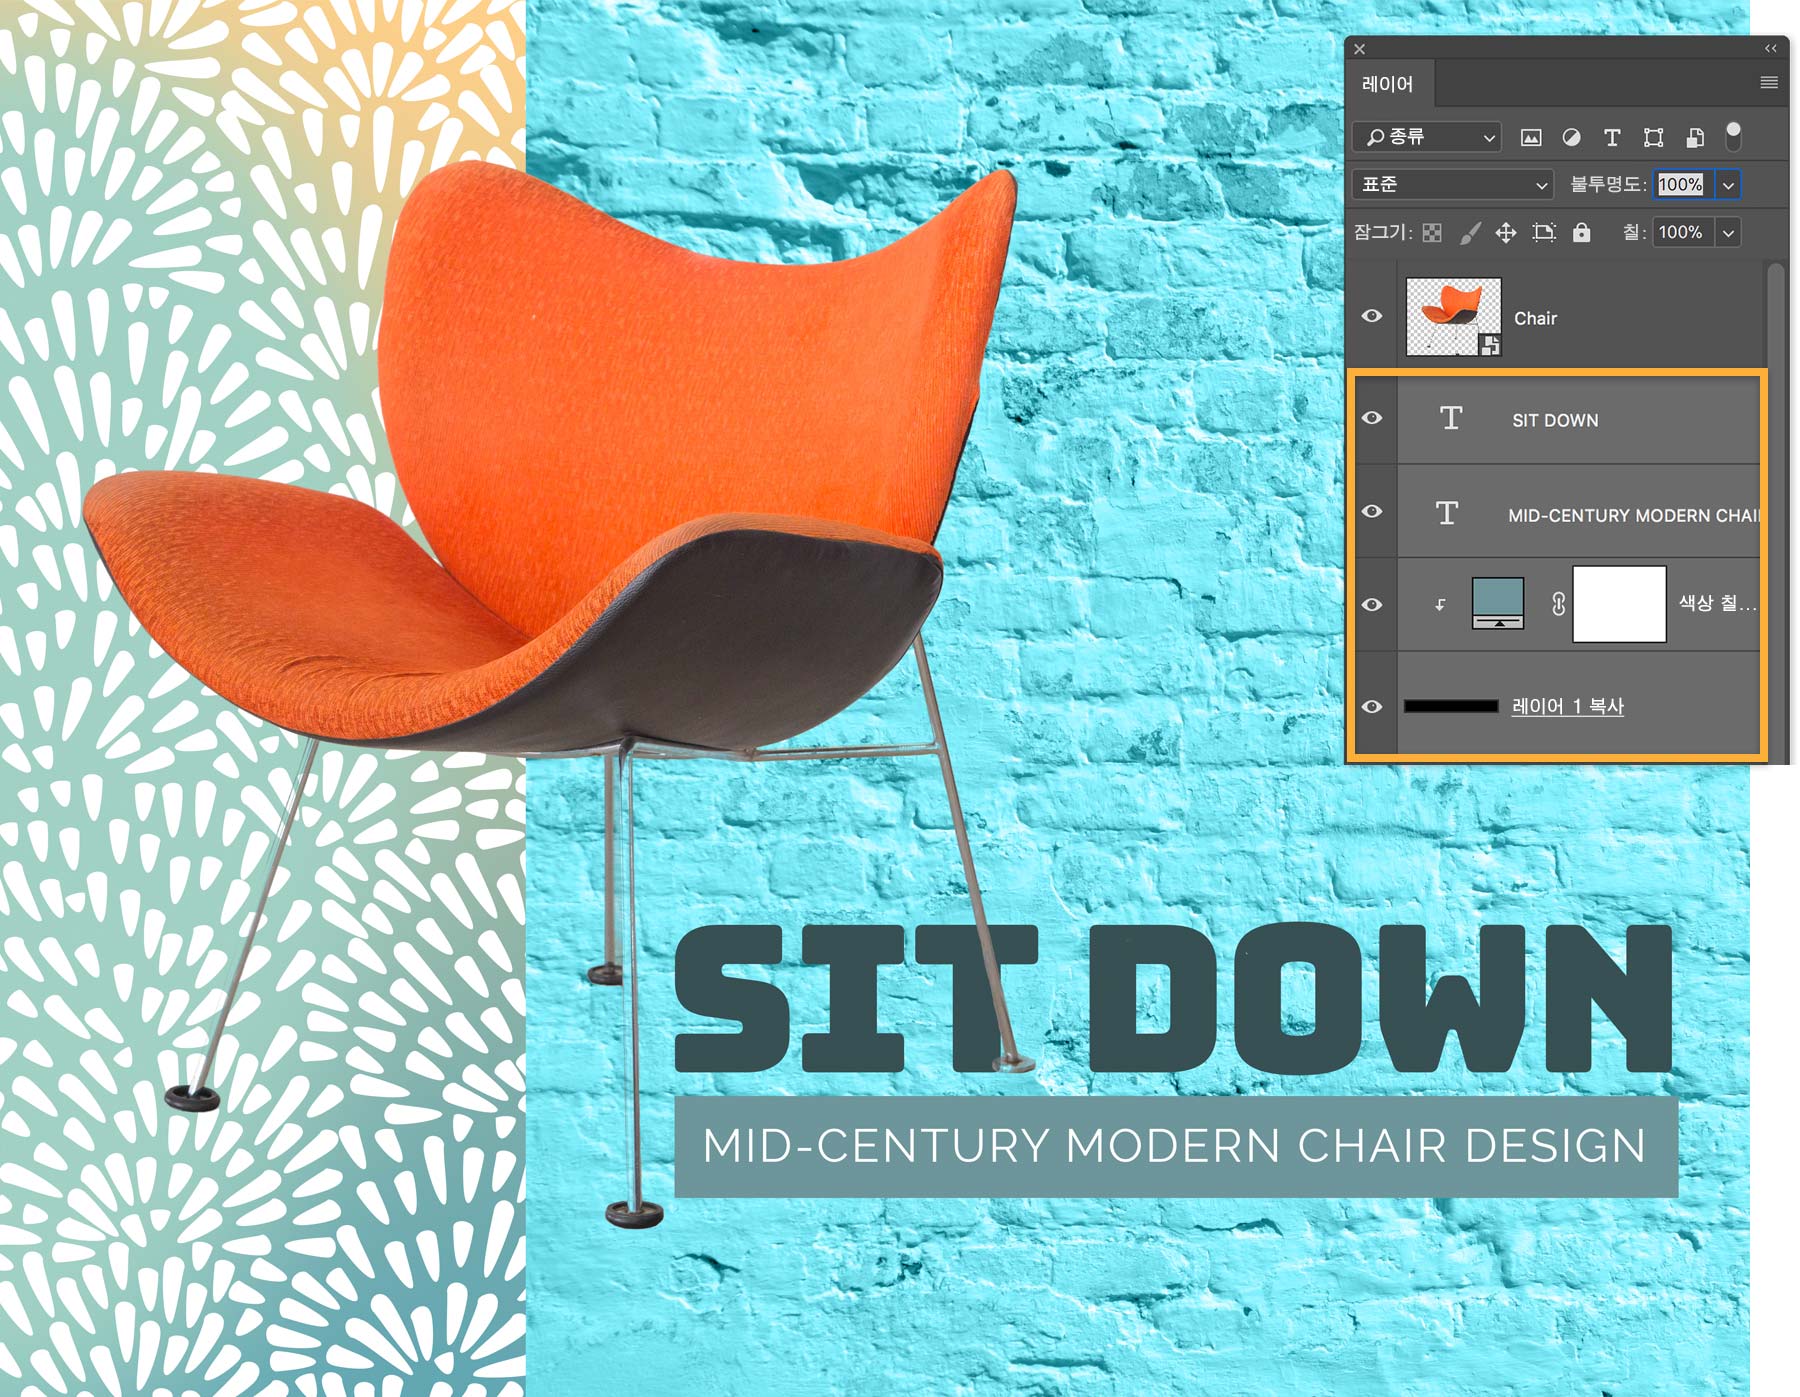The width and height of the screenshot is (1800, 1397).
Task: Open the 종류 filter type dropdown
Action: click(x=1427, y=137)
